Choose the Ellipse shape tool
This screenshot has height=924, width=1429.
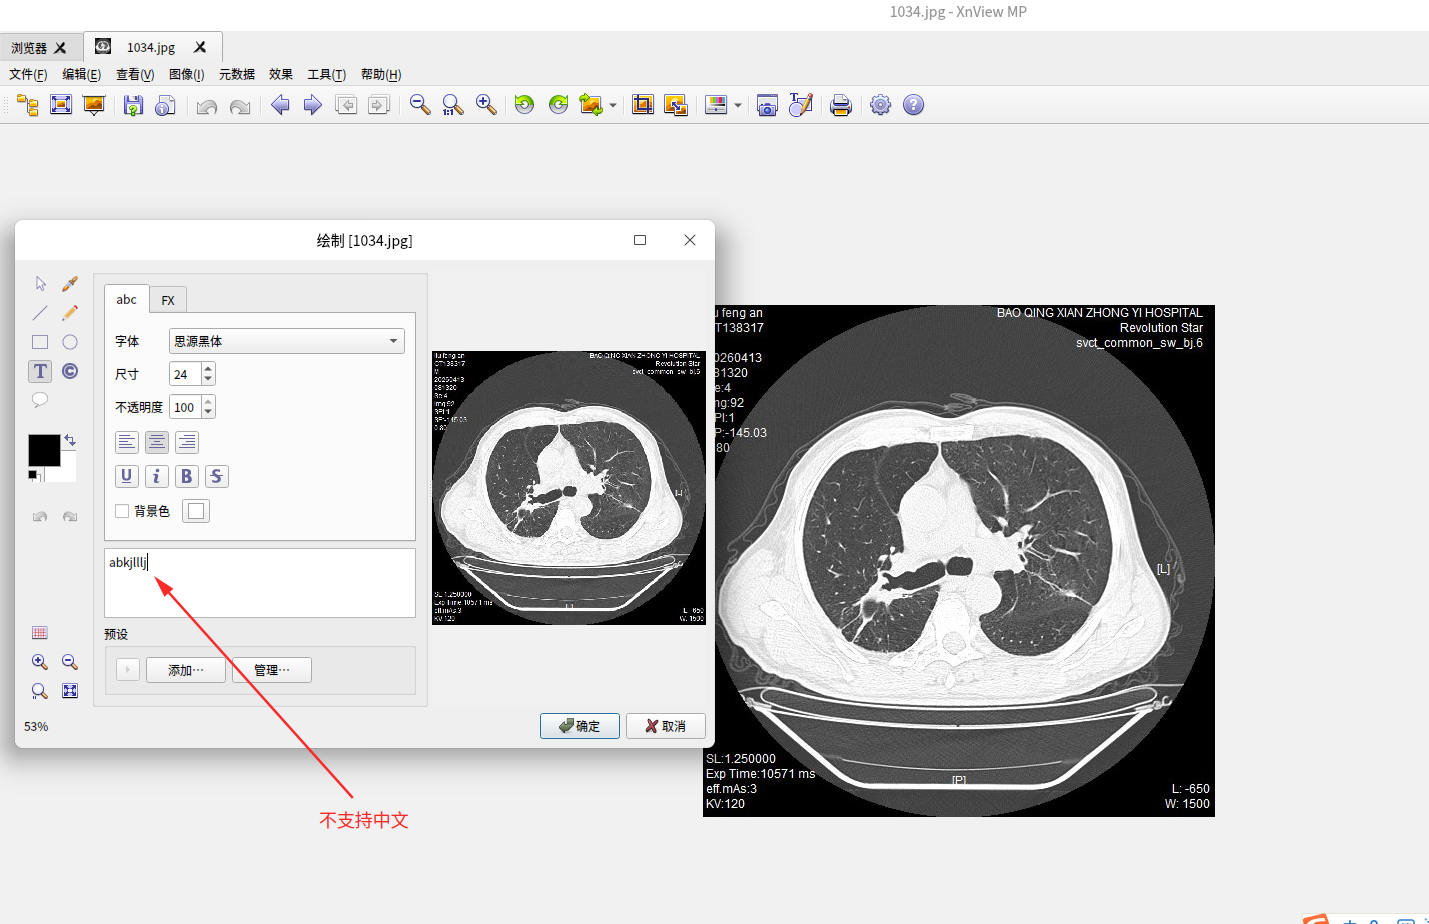point(70,342)
